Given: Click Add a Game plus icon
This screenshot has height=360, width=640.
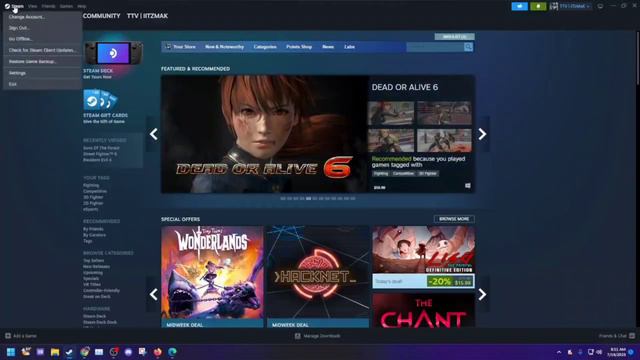Looking at the screenshot, I should coord(8,336).
